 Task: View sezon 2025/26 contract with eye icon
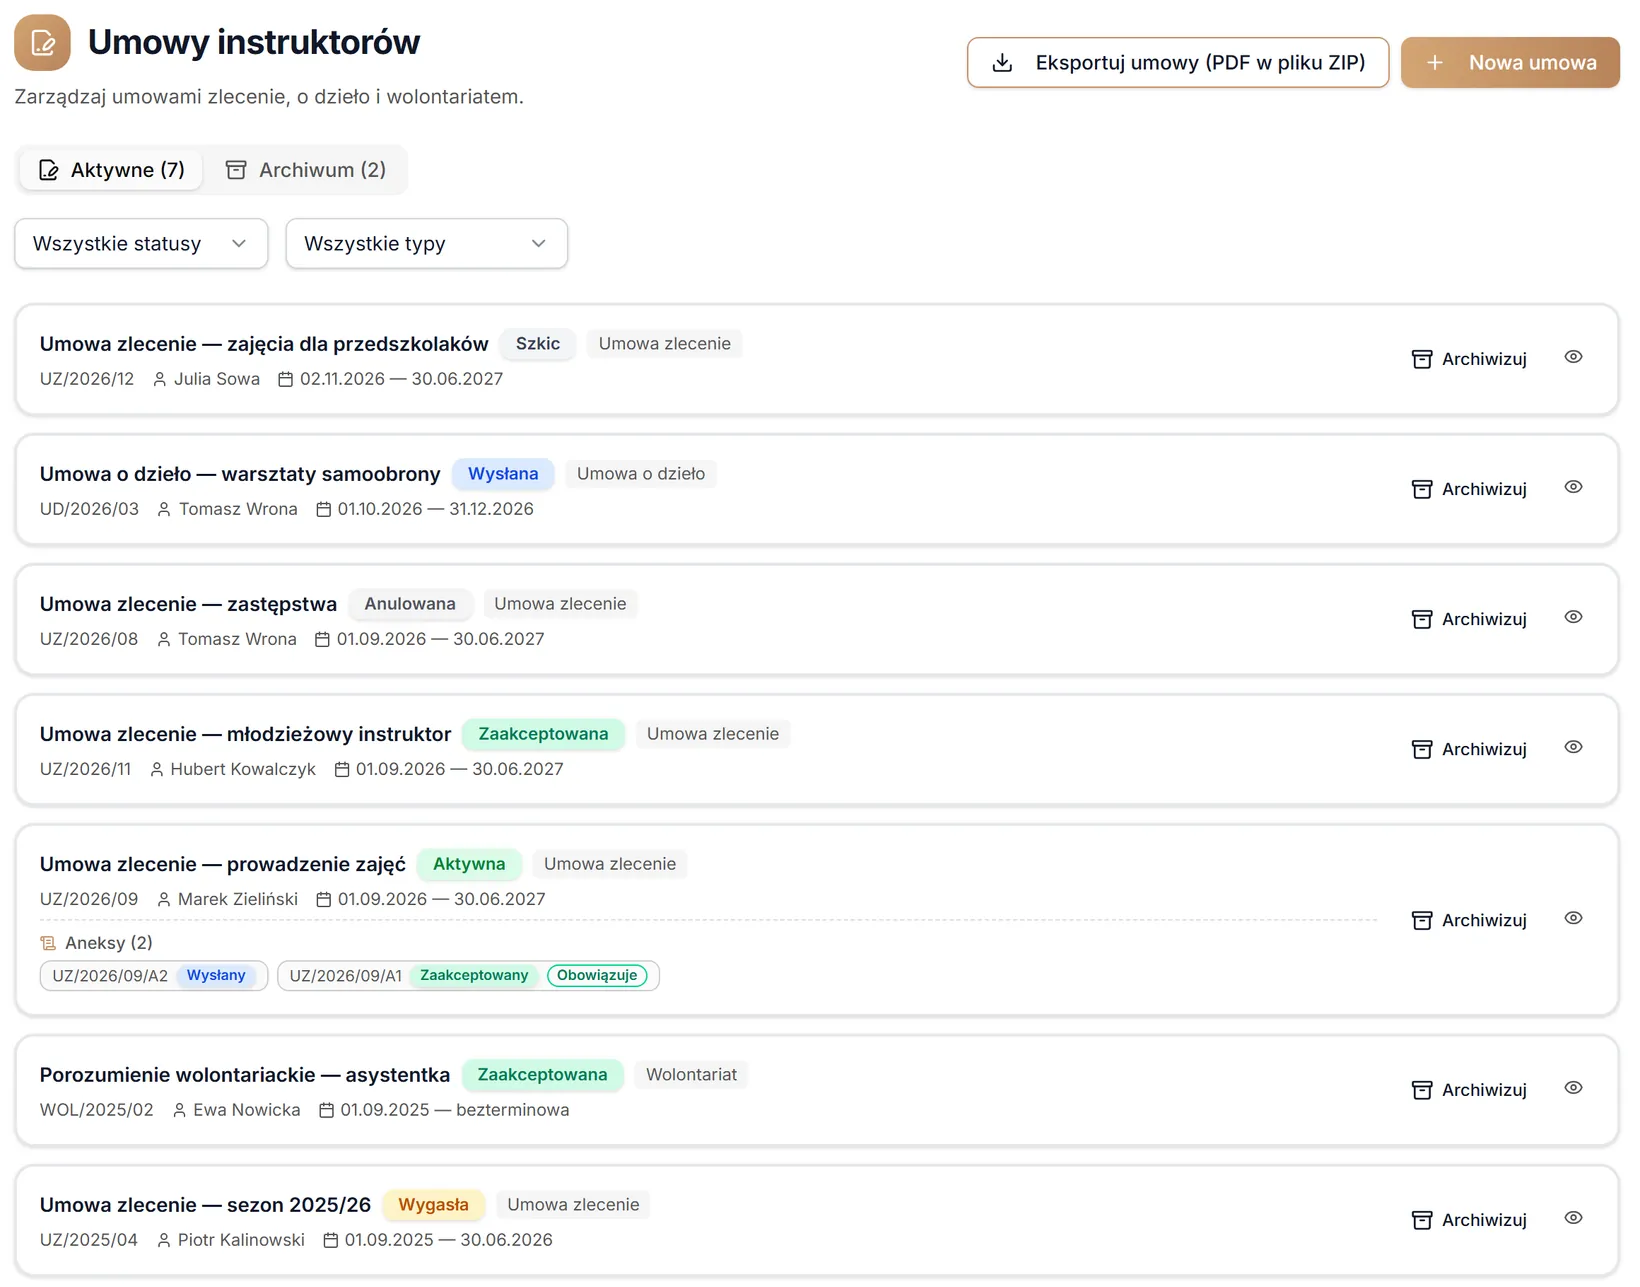coord(1573,1218)
